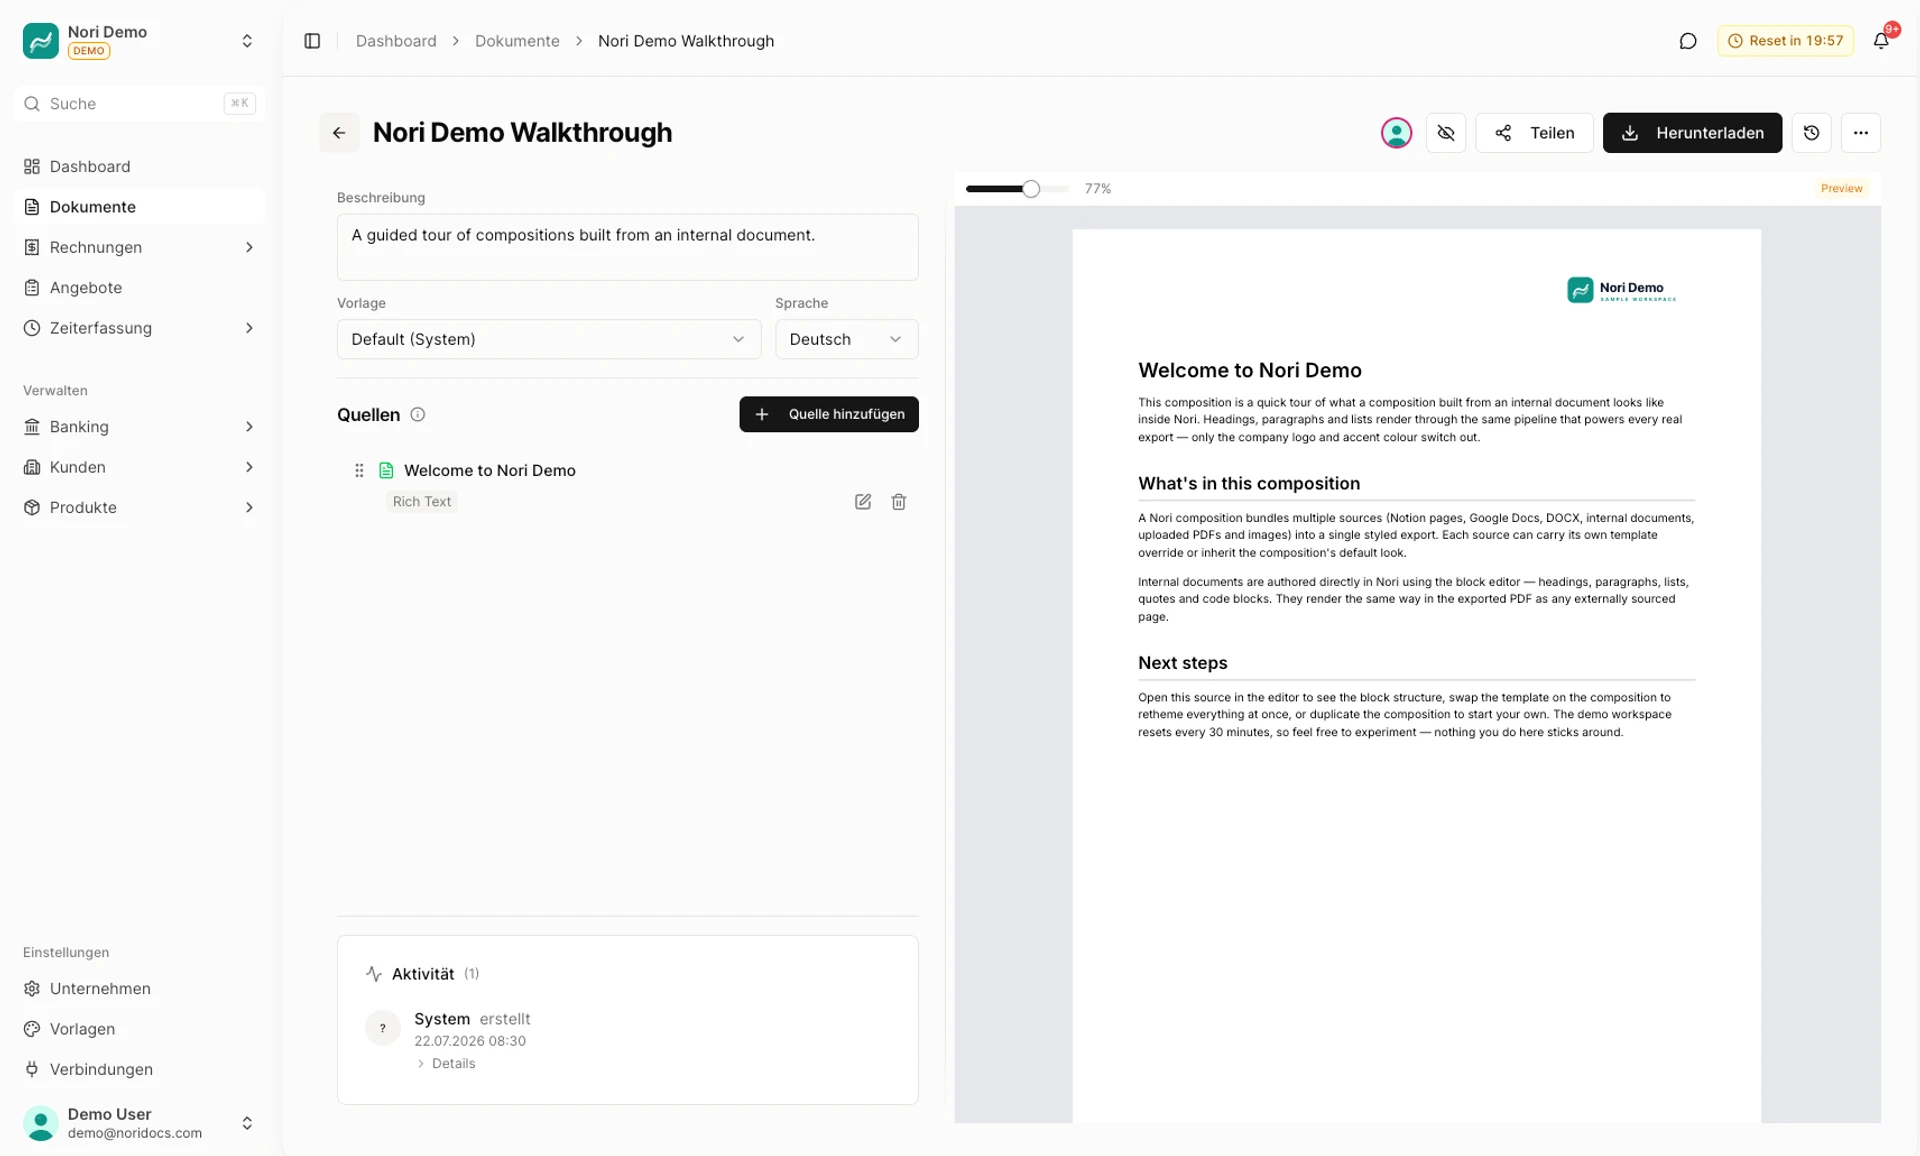
Task: Open notifications bell
Action: 1881,41
